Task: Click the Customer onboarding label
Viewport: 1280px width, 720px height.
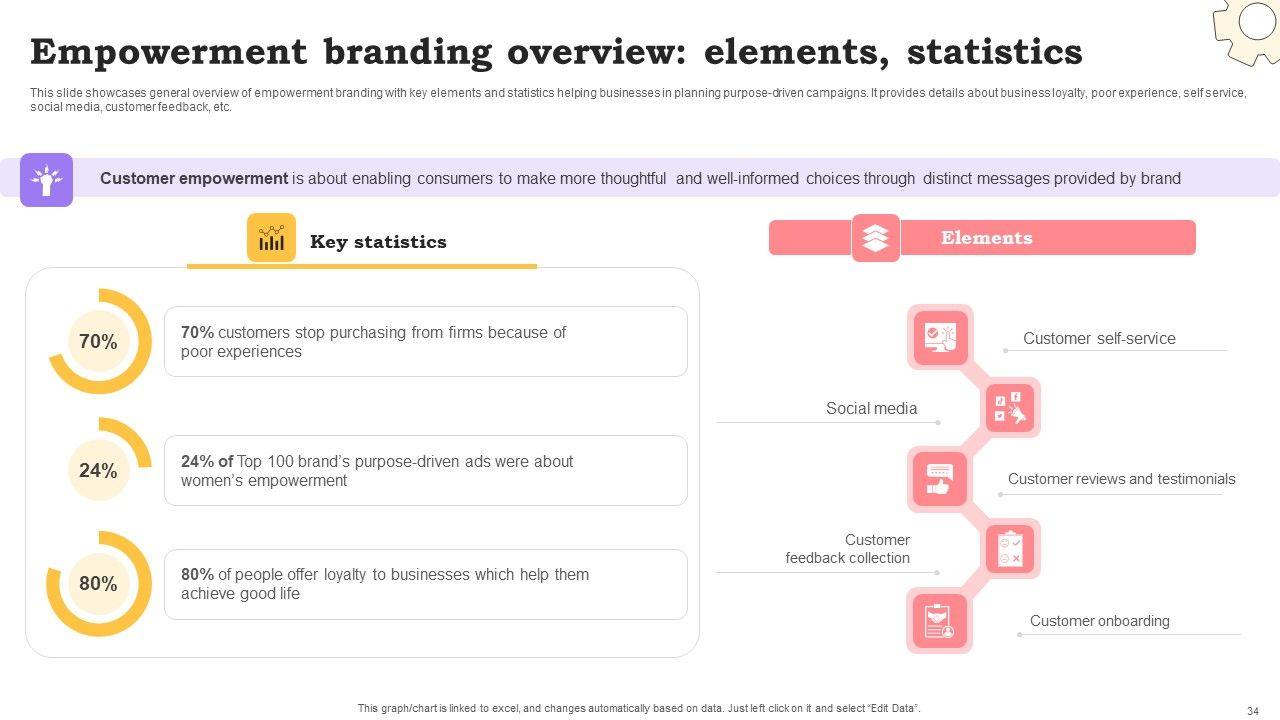Action: coord(1099,621)
